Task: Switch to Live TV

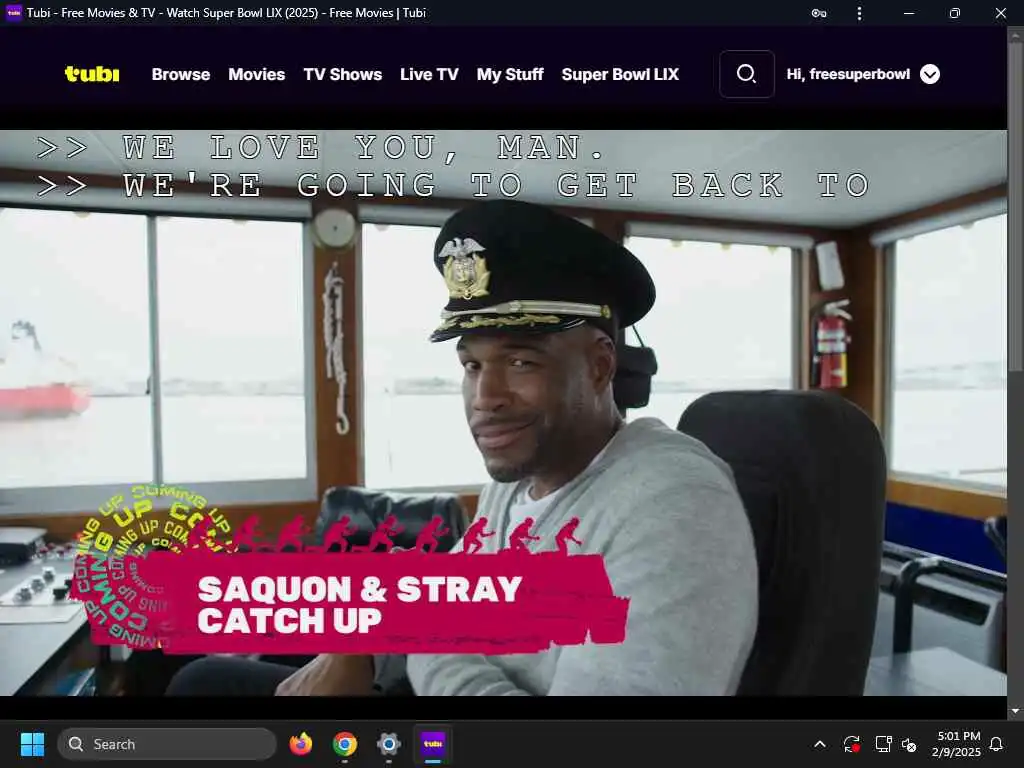Action: 429,74
